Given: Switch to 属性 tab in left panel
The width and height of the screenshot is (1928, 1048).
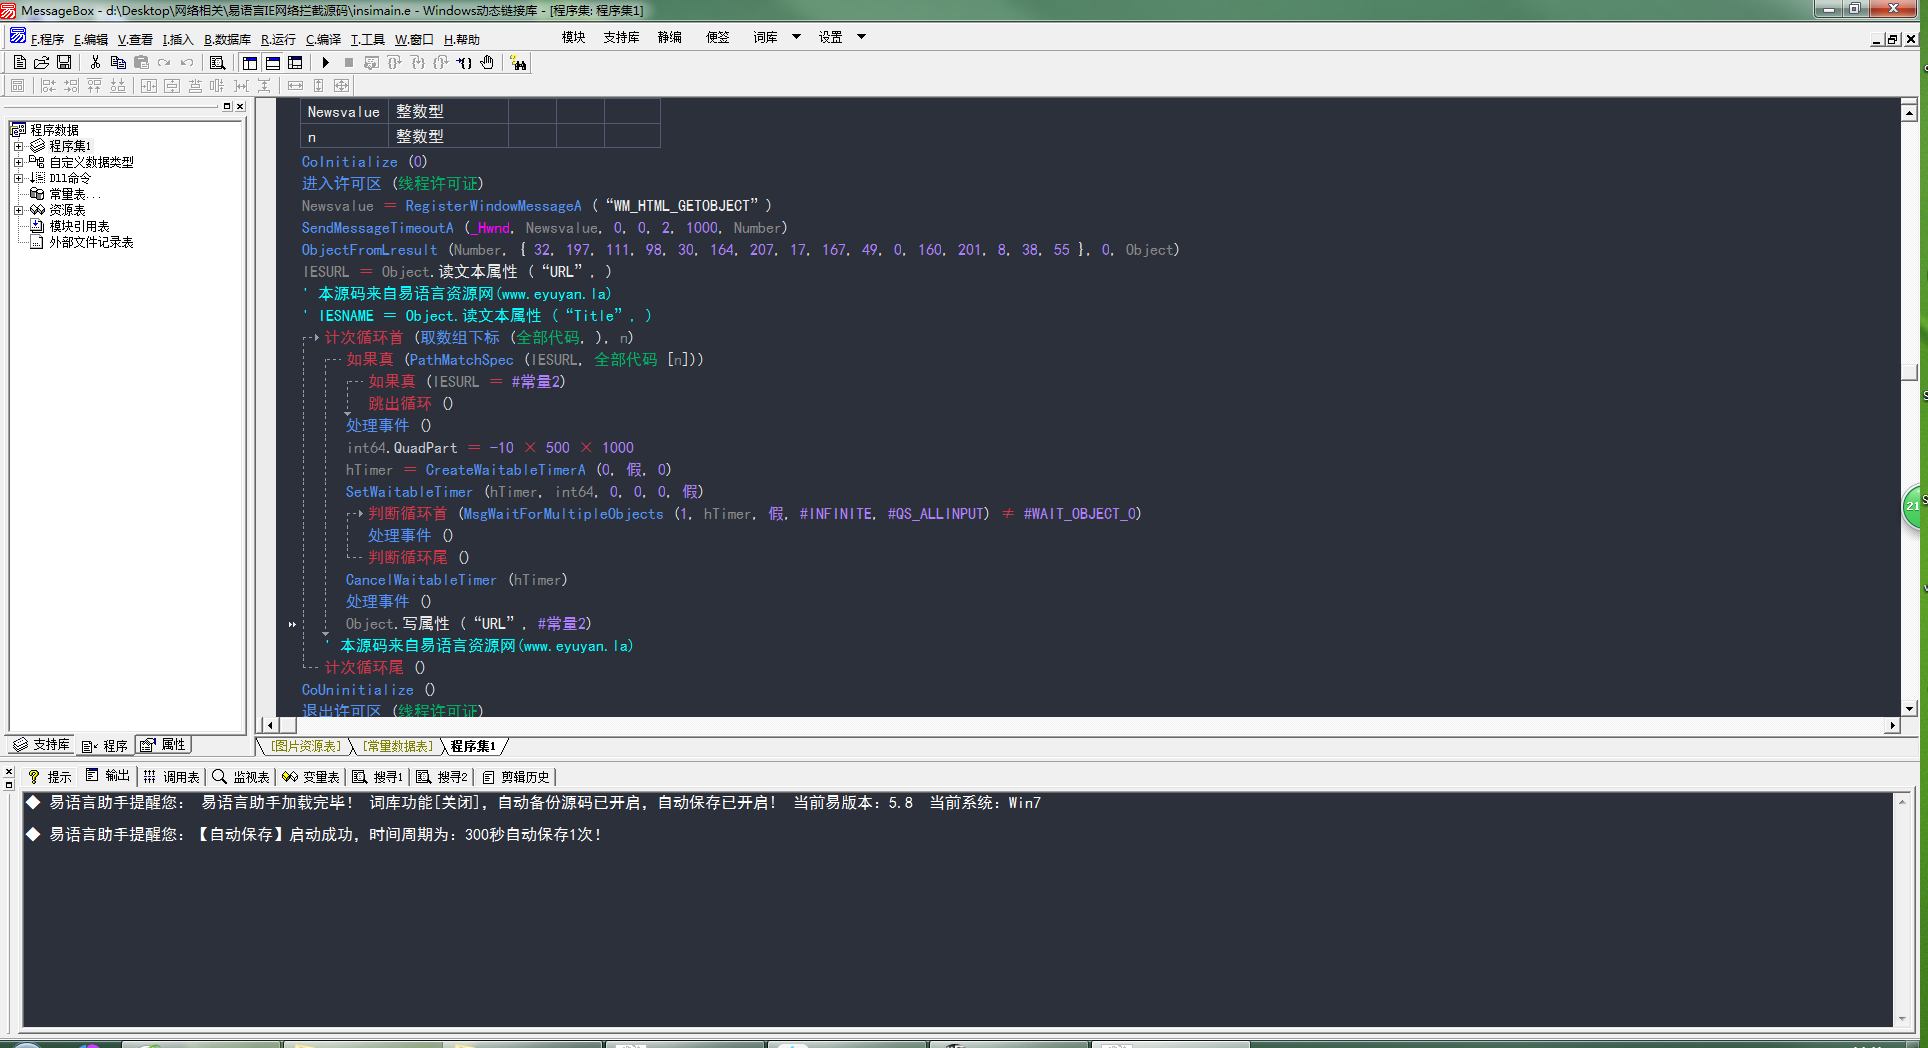Looking at the screenshot, I should coord(163,745).
